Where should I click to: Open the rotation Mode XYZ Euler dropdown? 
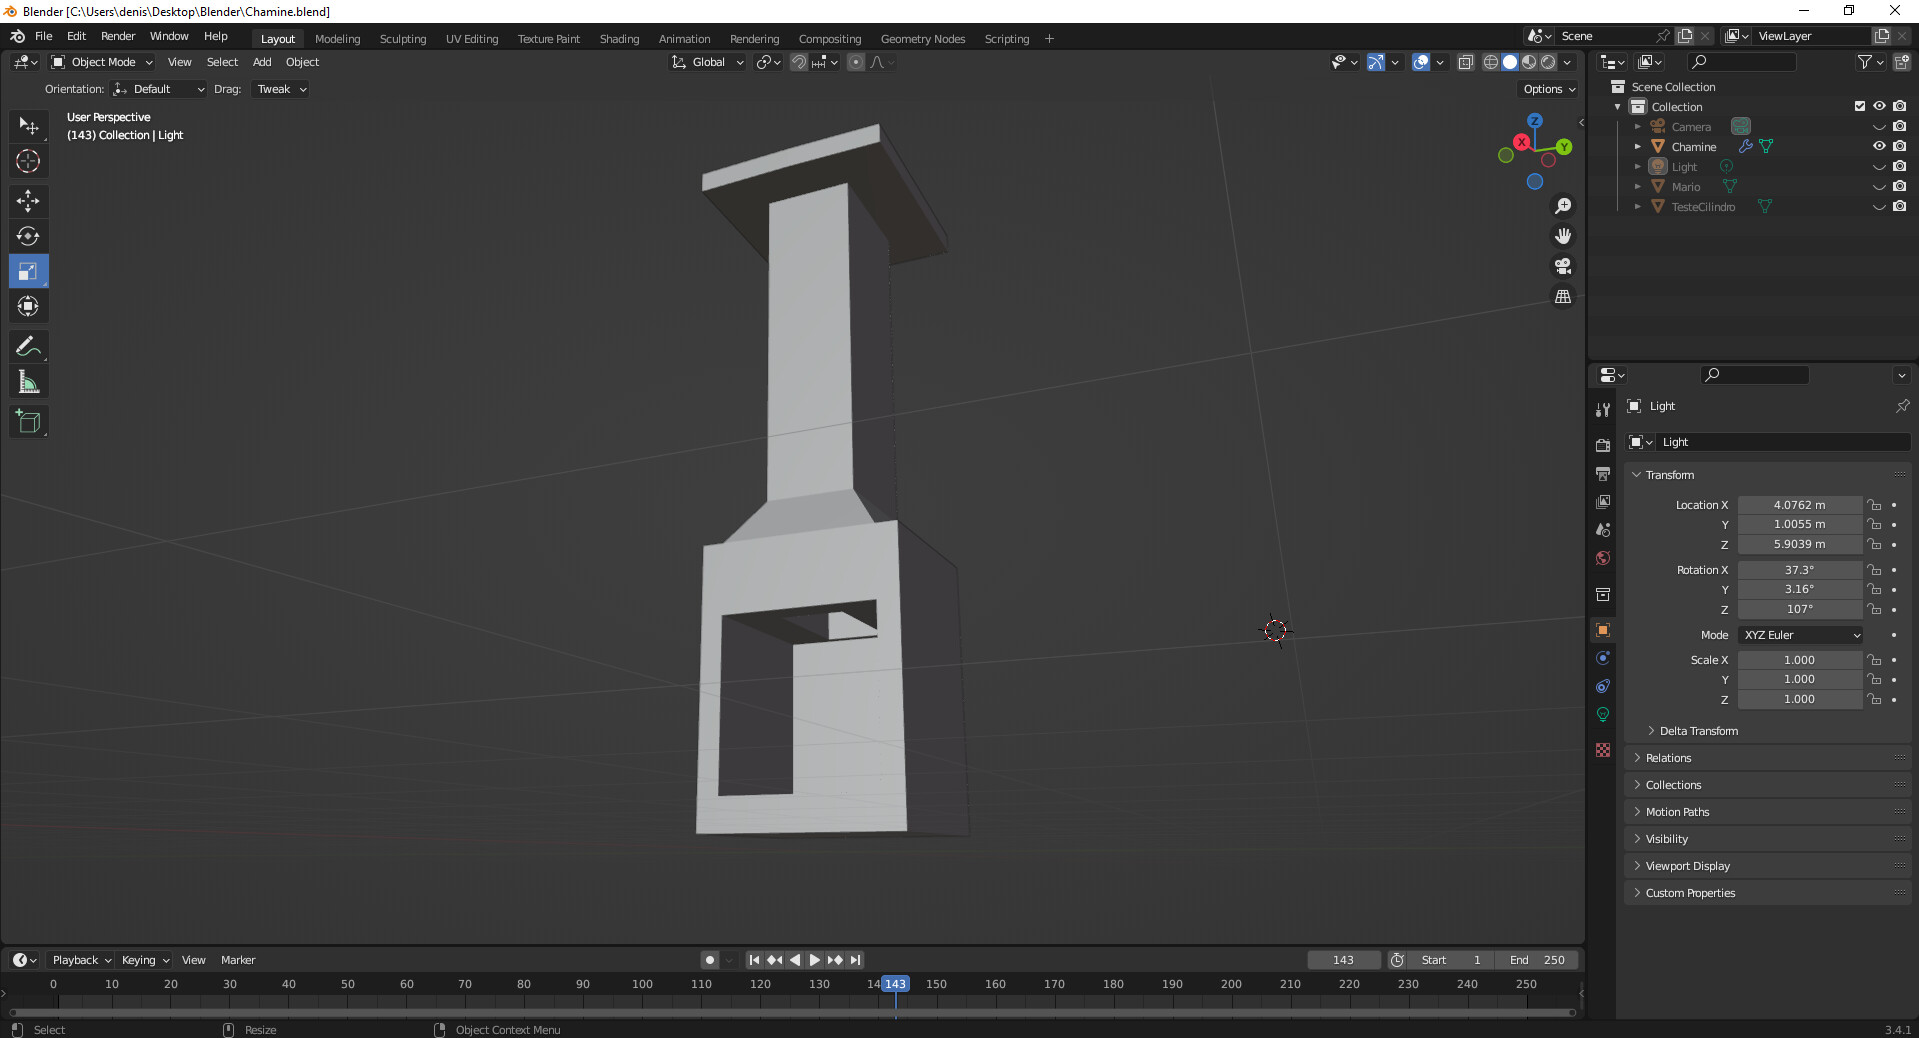pos(1801,635)
